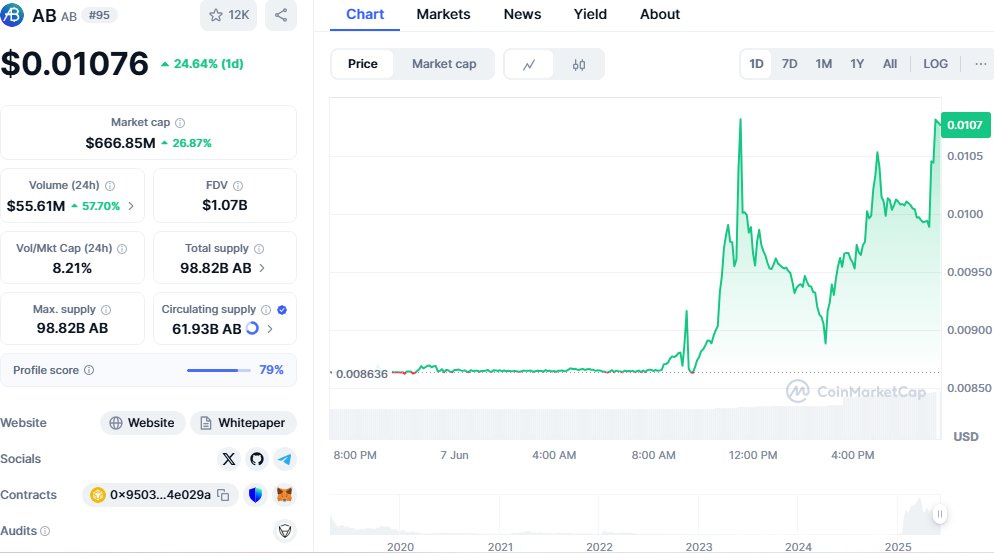
Task: Expand Volume (24h) details chevron
Action: coord(131,205)
